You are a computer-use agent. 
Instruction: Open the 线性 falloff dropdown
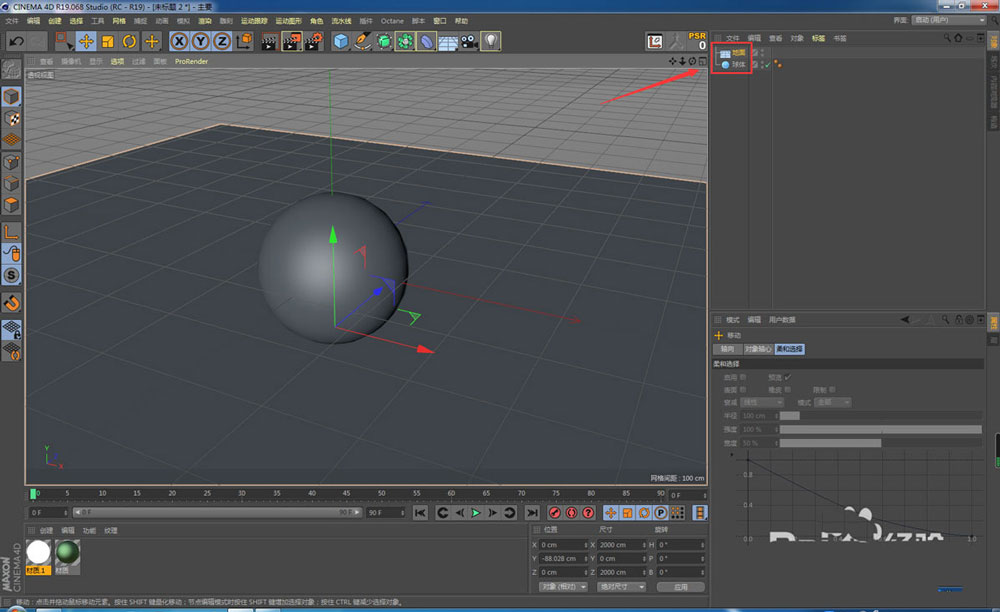(760, 401)
